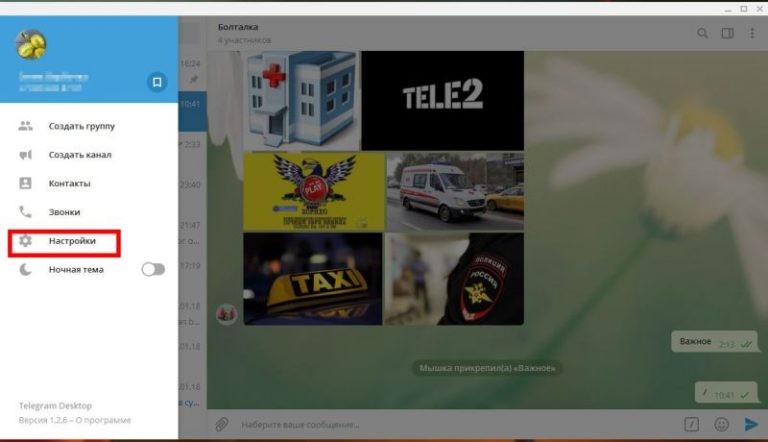Click the message input field
Screen dimensions: 768x442
point(456,424)
